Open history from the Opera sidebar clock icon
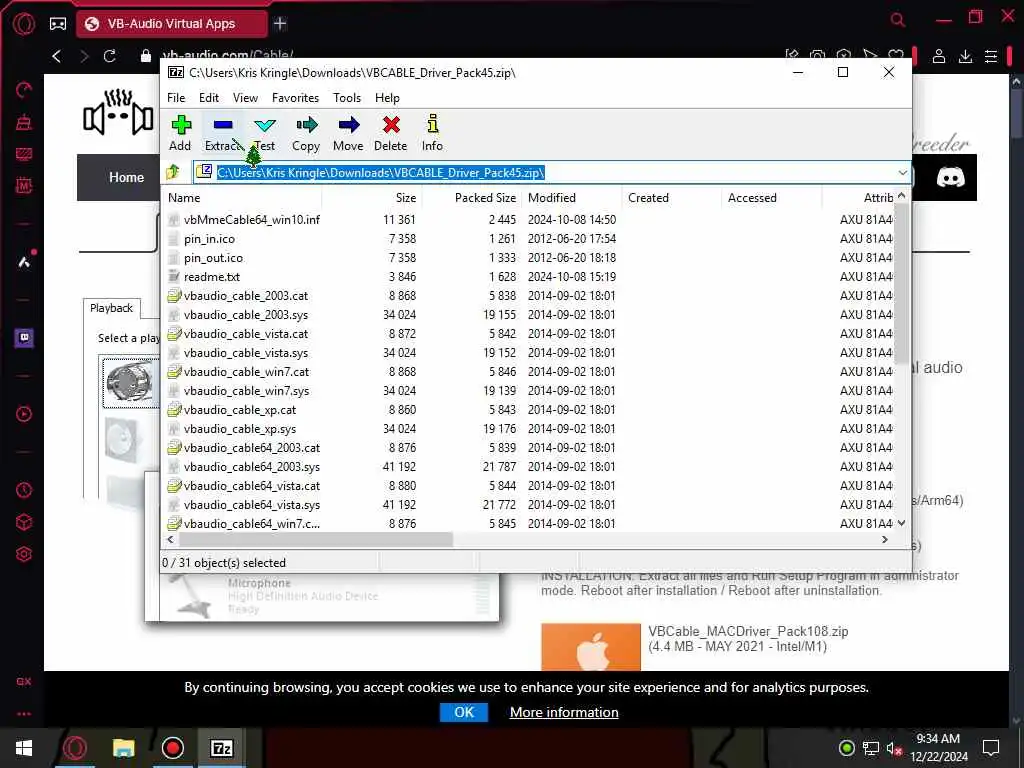 click(x=24, y=490)
